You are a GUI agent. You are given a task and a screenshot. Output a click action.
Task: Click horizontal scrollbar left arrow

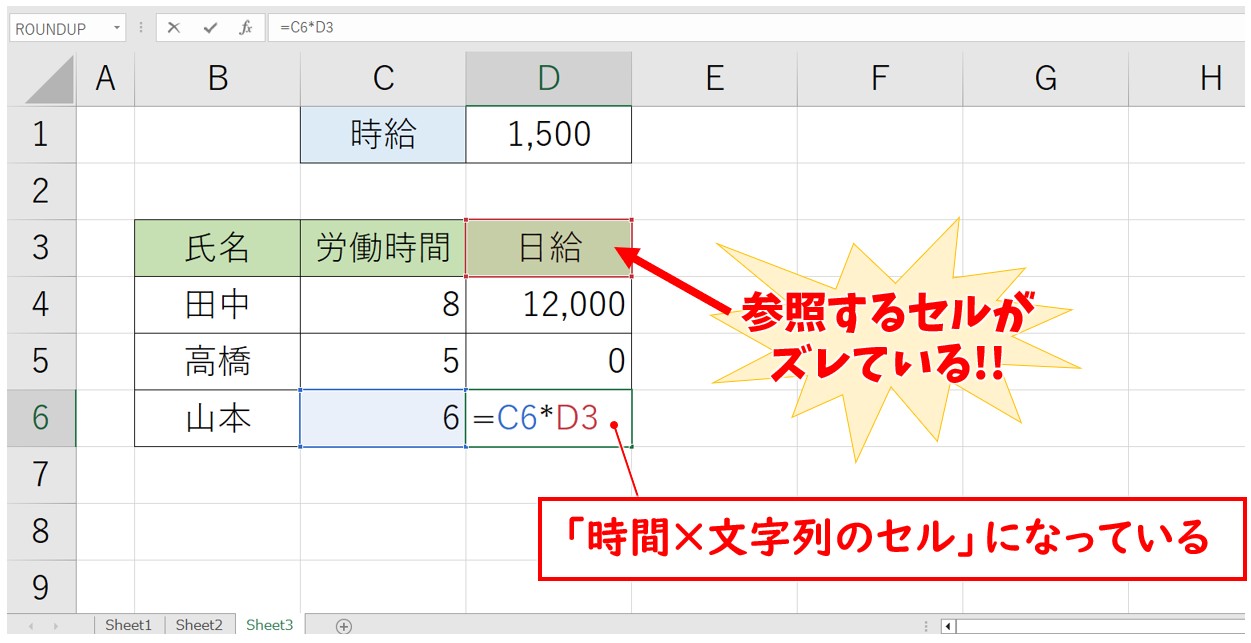point(950,627)
